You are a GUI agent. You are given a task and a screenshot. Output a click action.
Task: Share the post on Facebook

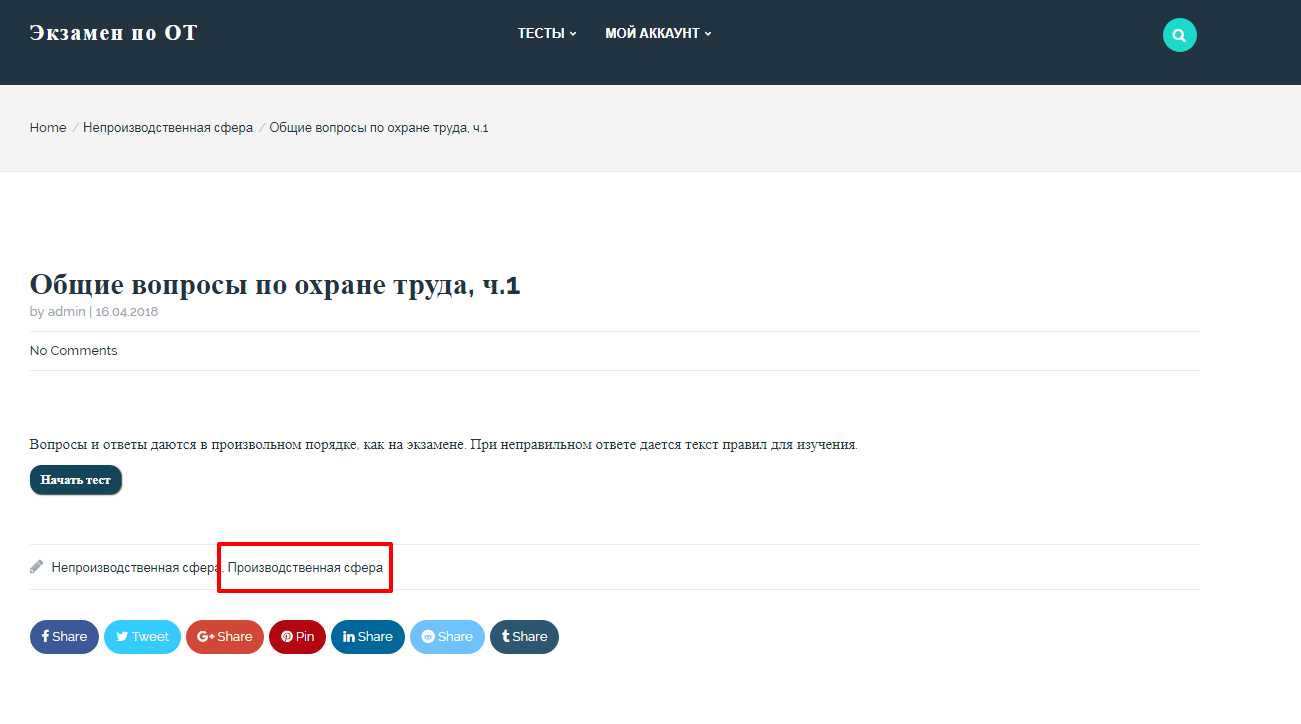tap(64, 637)
